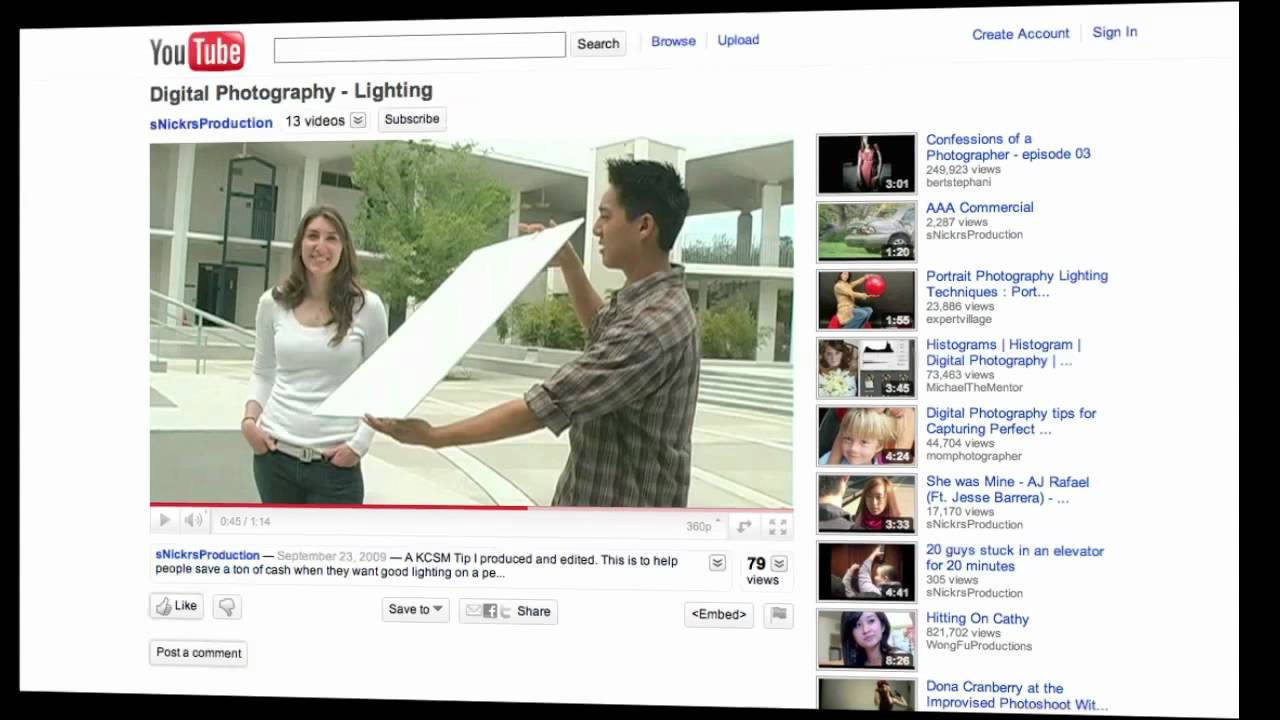
Task: Click the thumbs-down dislike icon
Action: 227,607
